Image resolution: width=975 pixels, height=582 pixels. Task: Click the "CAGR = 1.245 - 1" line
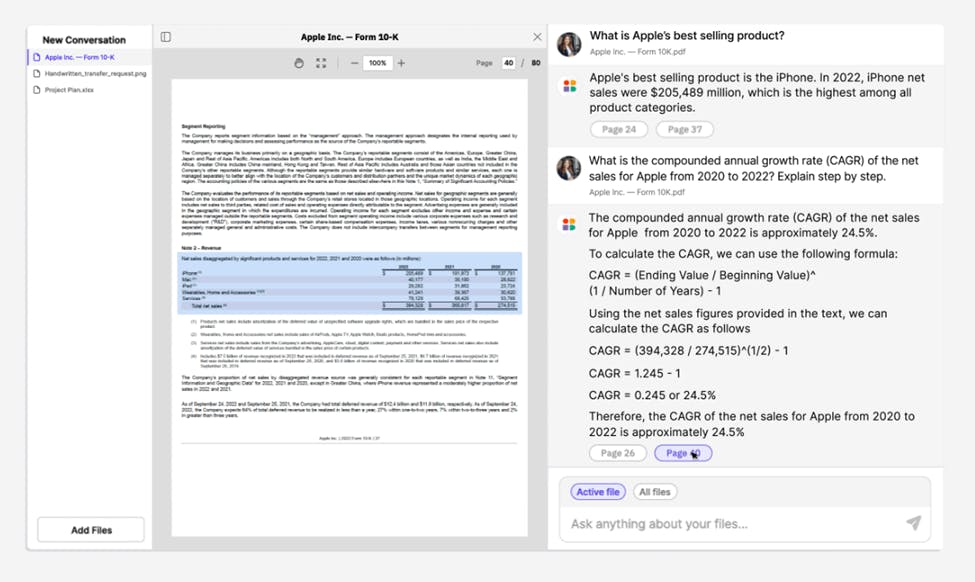(x=634, y=373)
